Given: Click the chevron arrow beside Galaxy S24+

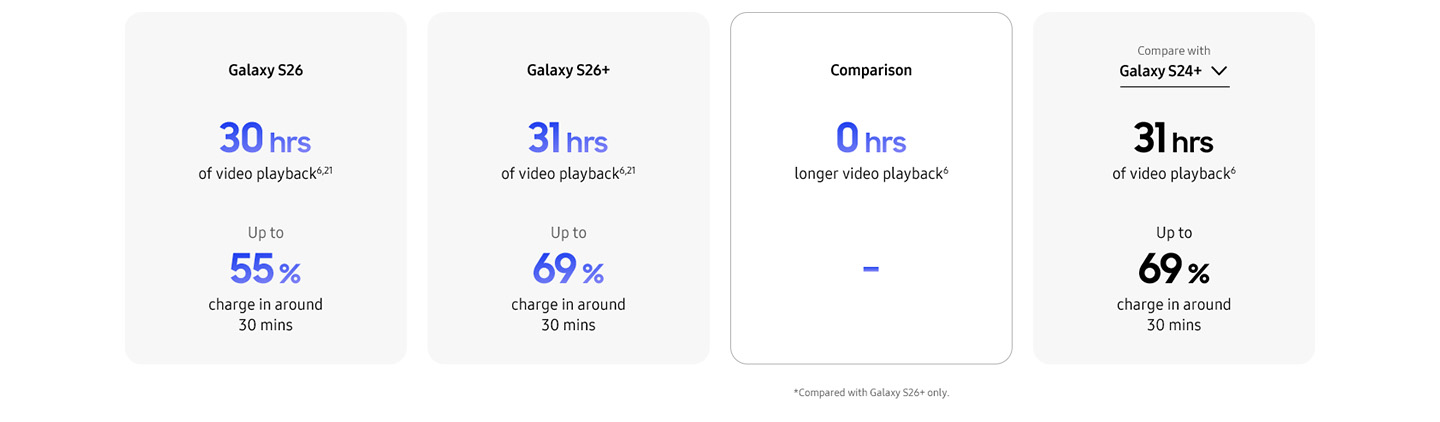Looking at the screenshot, I should 1218,71.
